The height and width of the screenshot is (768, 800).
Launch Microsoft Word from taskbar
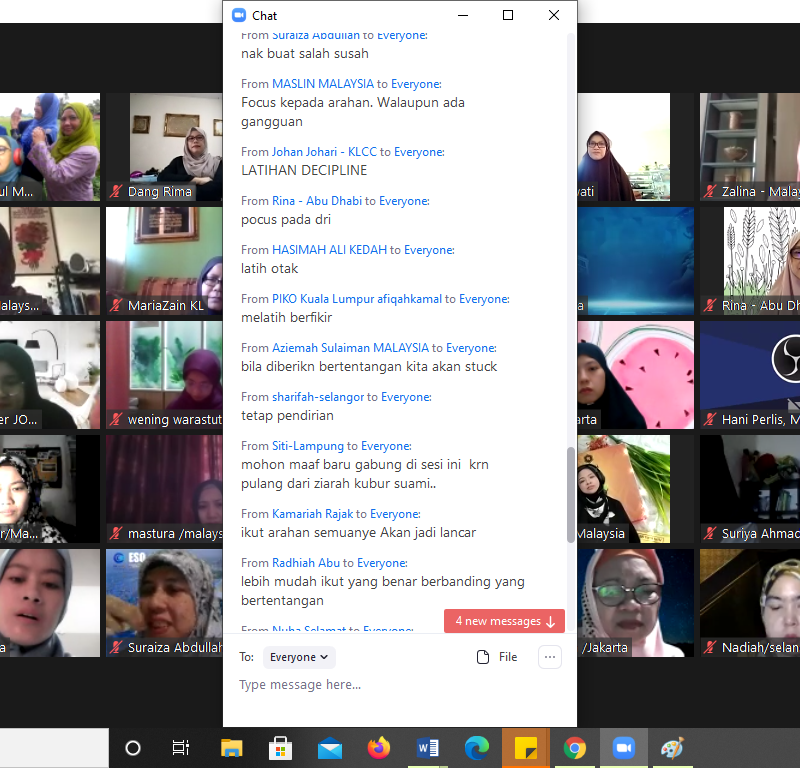(427, 748)
